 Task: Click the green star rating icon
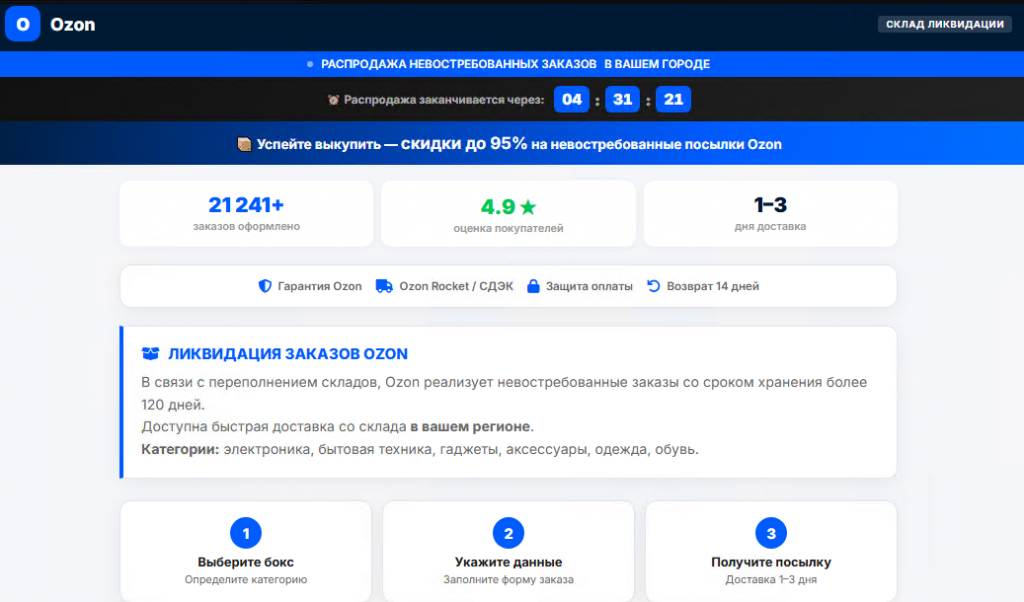point(528,208)
